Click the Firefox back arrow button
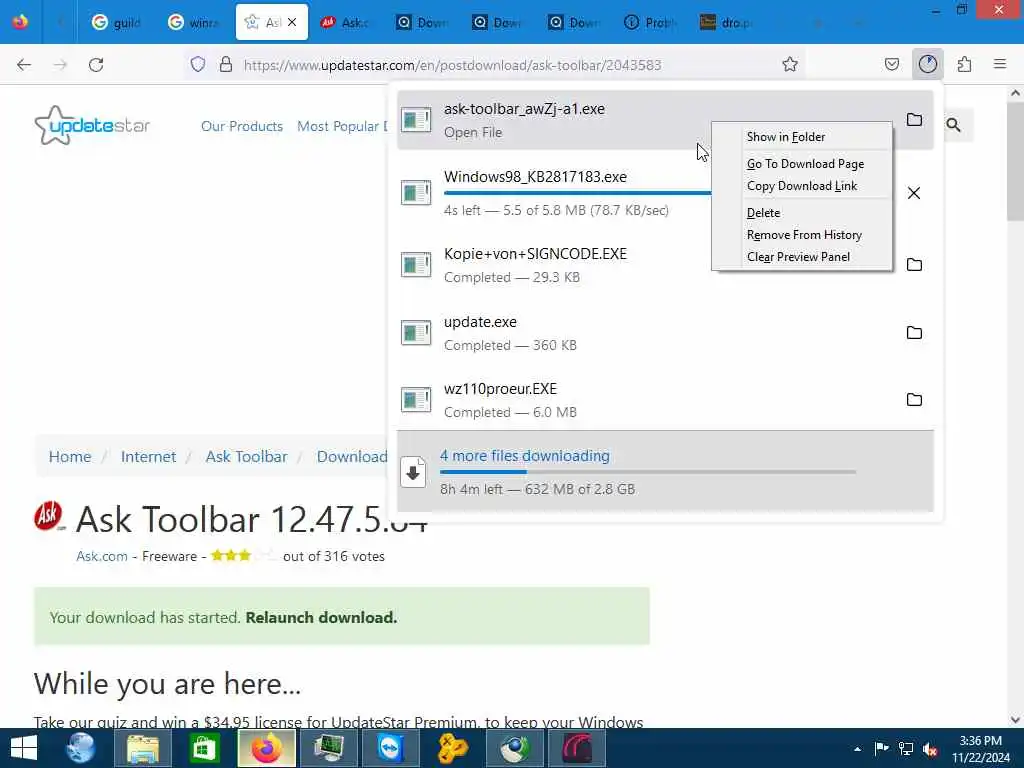1024x768 pixels. [24, 65]
